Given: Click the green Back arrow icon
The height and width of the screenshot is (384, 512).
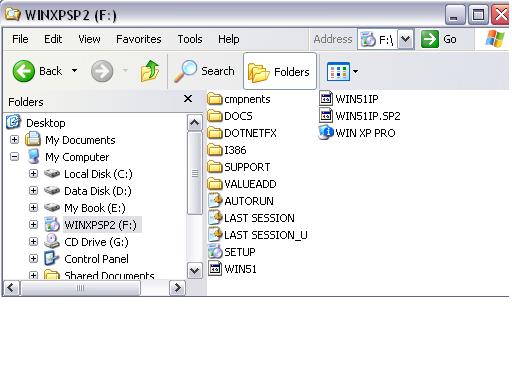Looking at the screenshot, I should (x=23, y=71).
